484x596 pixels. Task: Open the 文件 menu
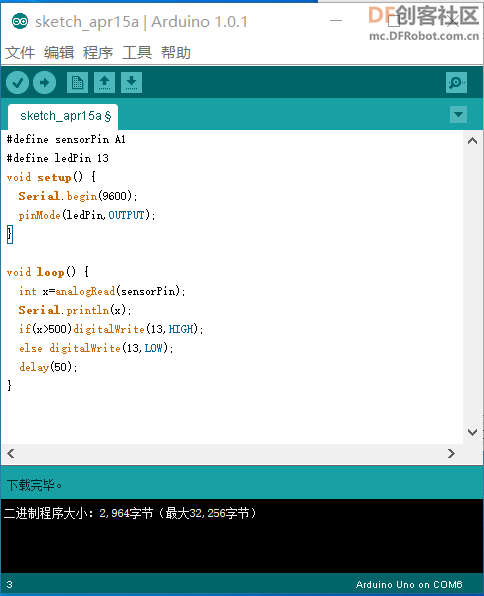point(20,52)
